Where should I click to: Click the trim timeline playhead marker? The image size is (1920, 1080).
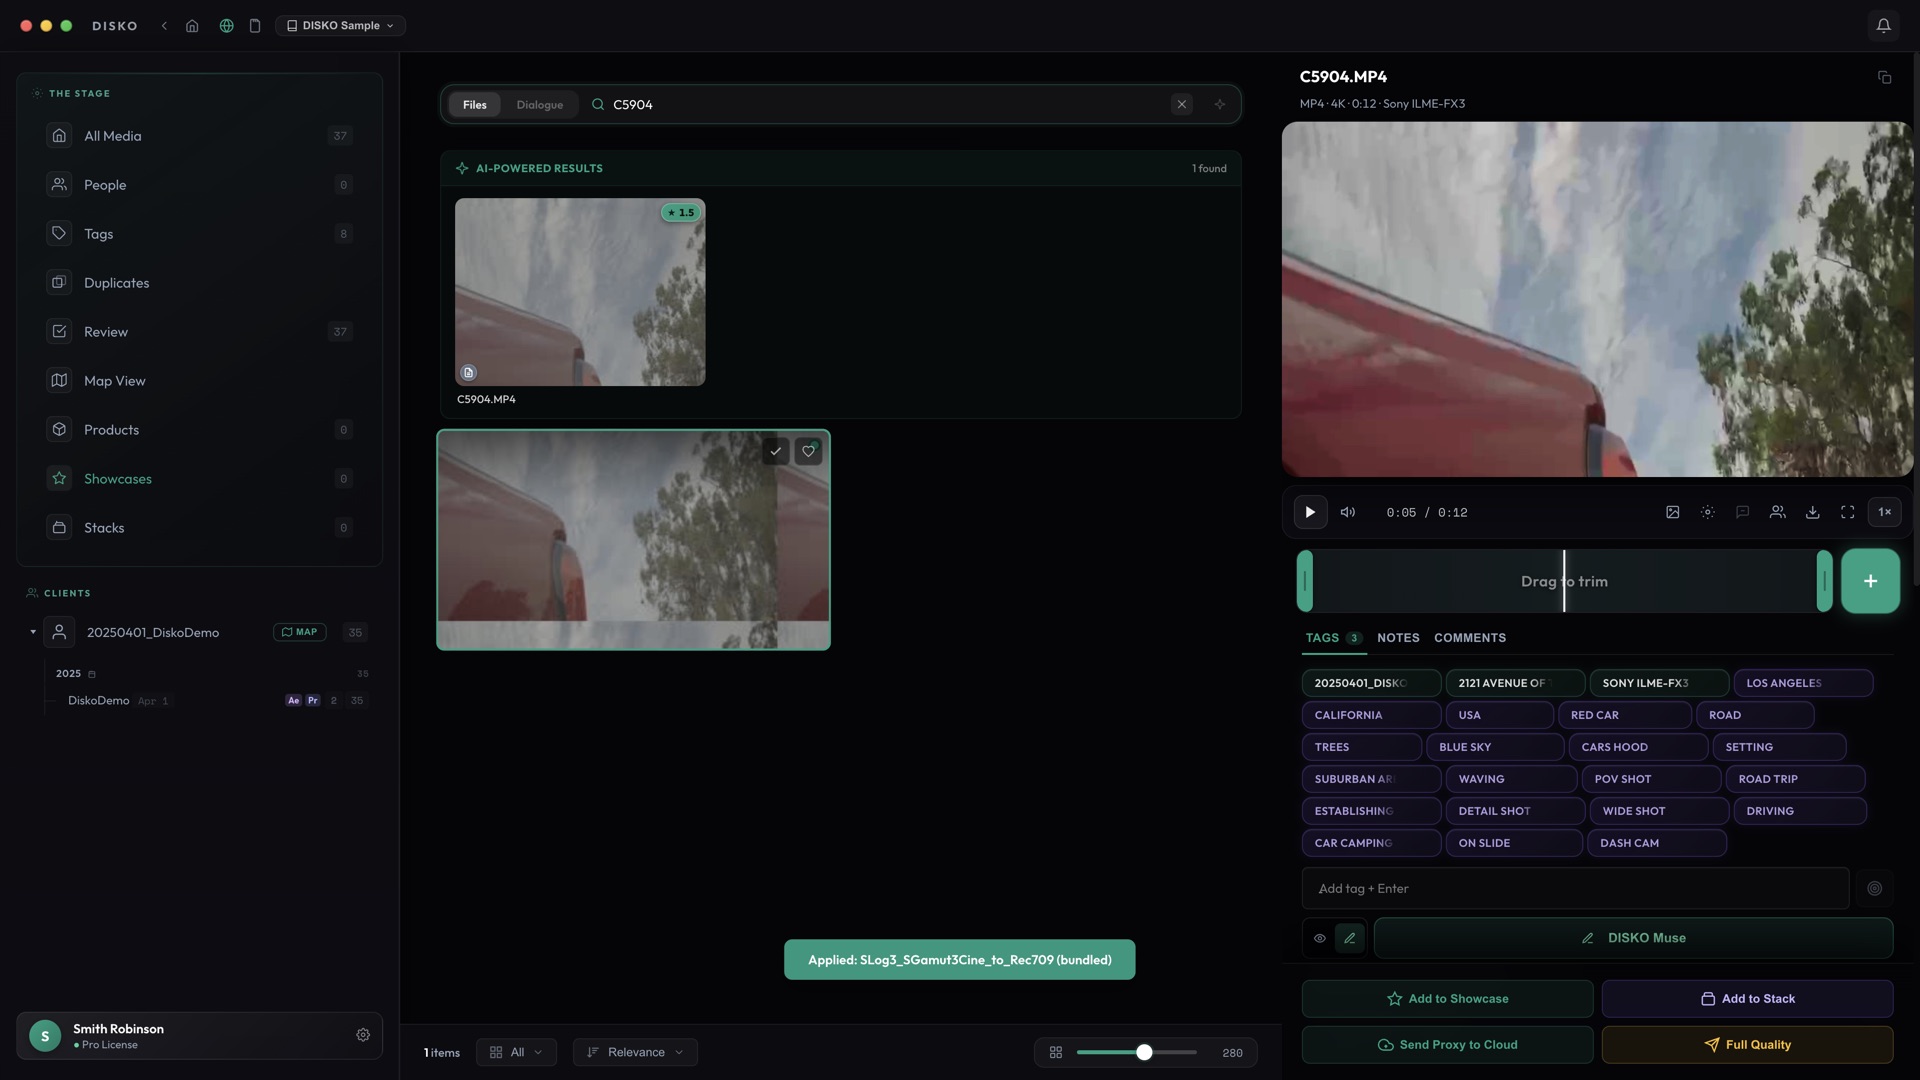[x=1564, y=581]
